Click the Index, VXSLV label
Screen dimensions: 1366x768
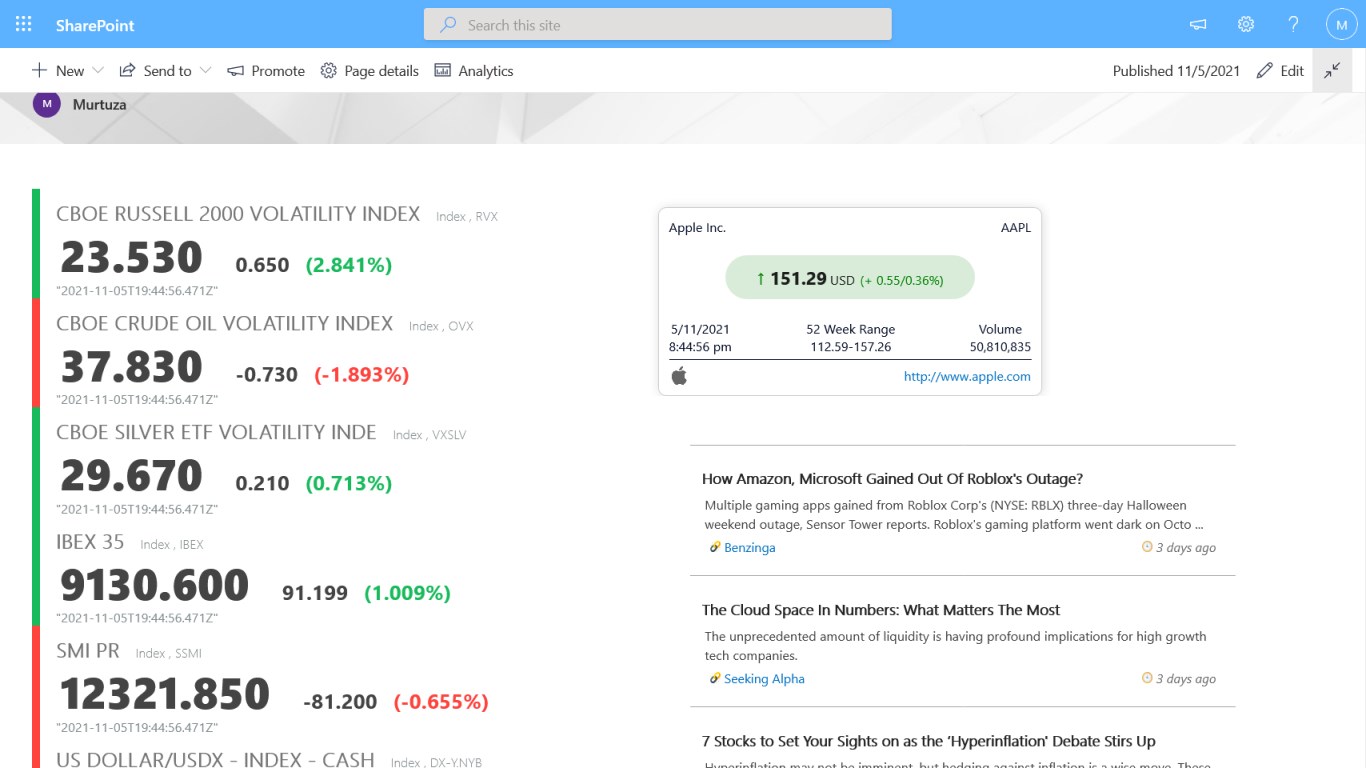[x=430, y=435]
